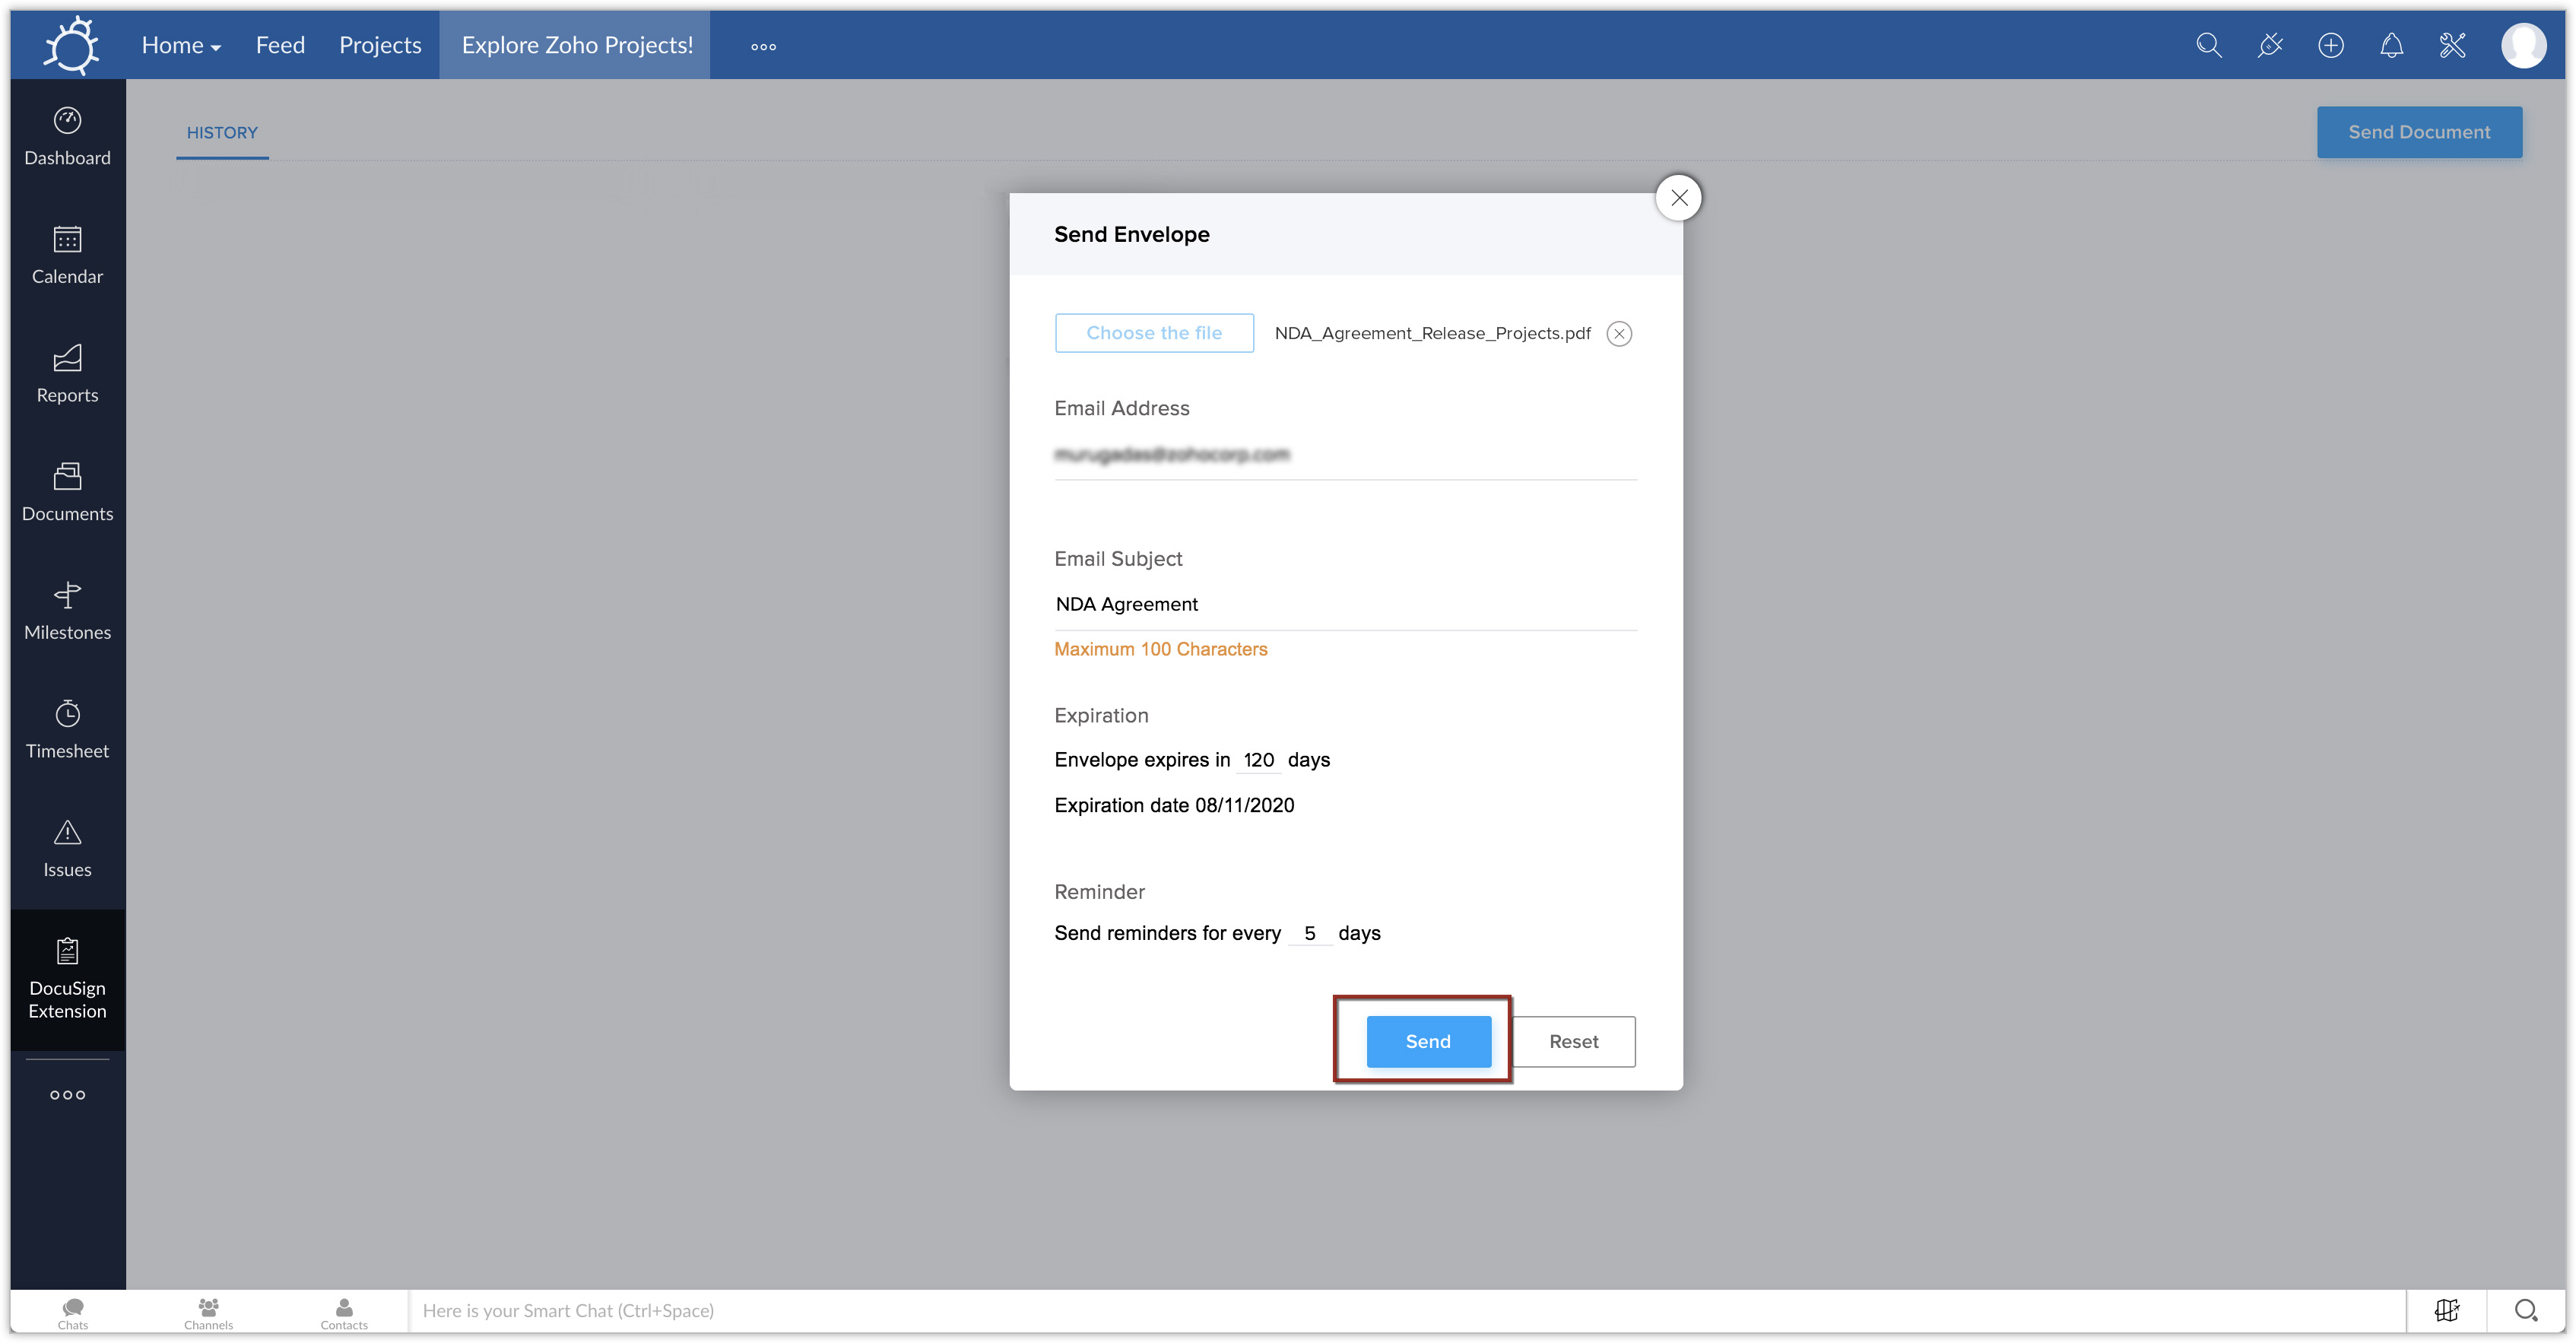This screenshot has height=1343, width=2576.
Task: Open the notifications bell icon
Action: [x=2391, y=45]
